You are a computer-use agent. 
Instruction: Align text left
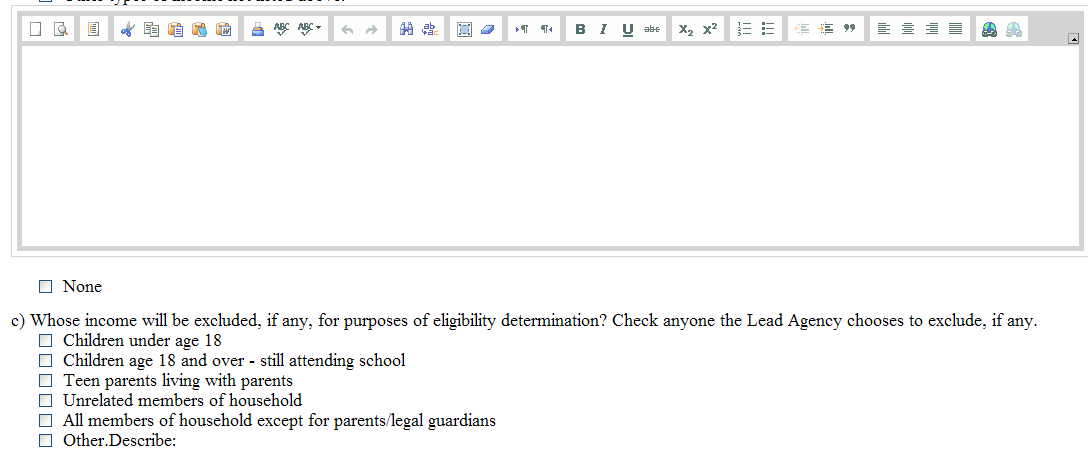tap(883, 29)
